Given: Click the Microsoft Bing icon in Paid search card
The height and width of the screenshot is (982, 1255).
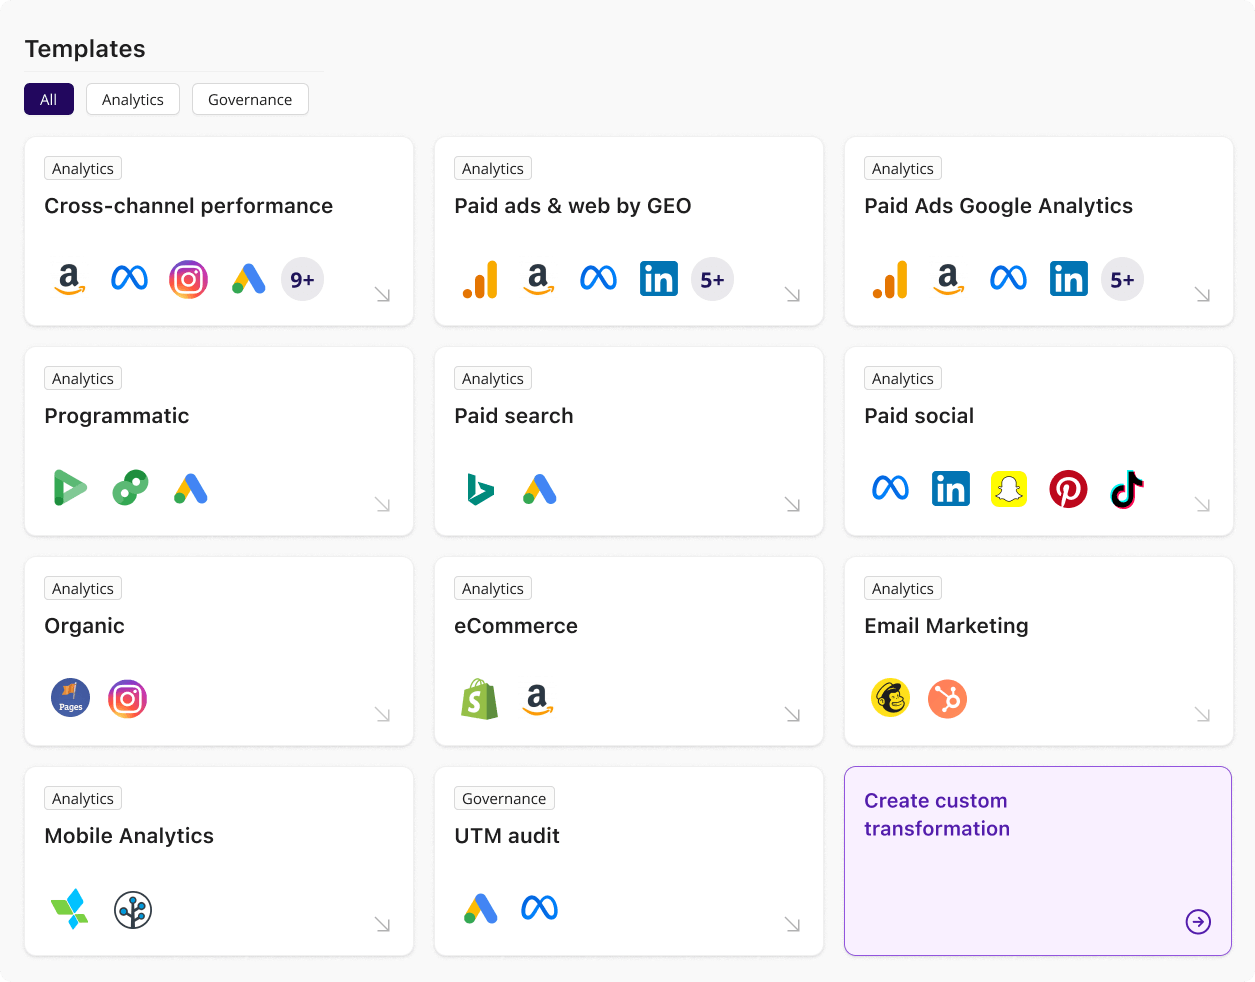Looking at the screenshot, I should tap(480, 489).
